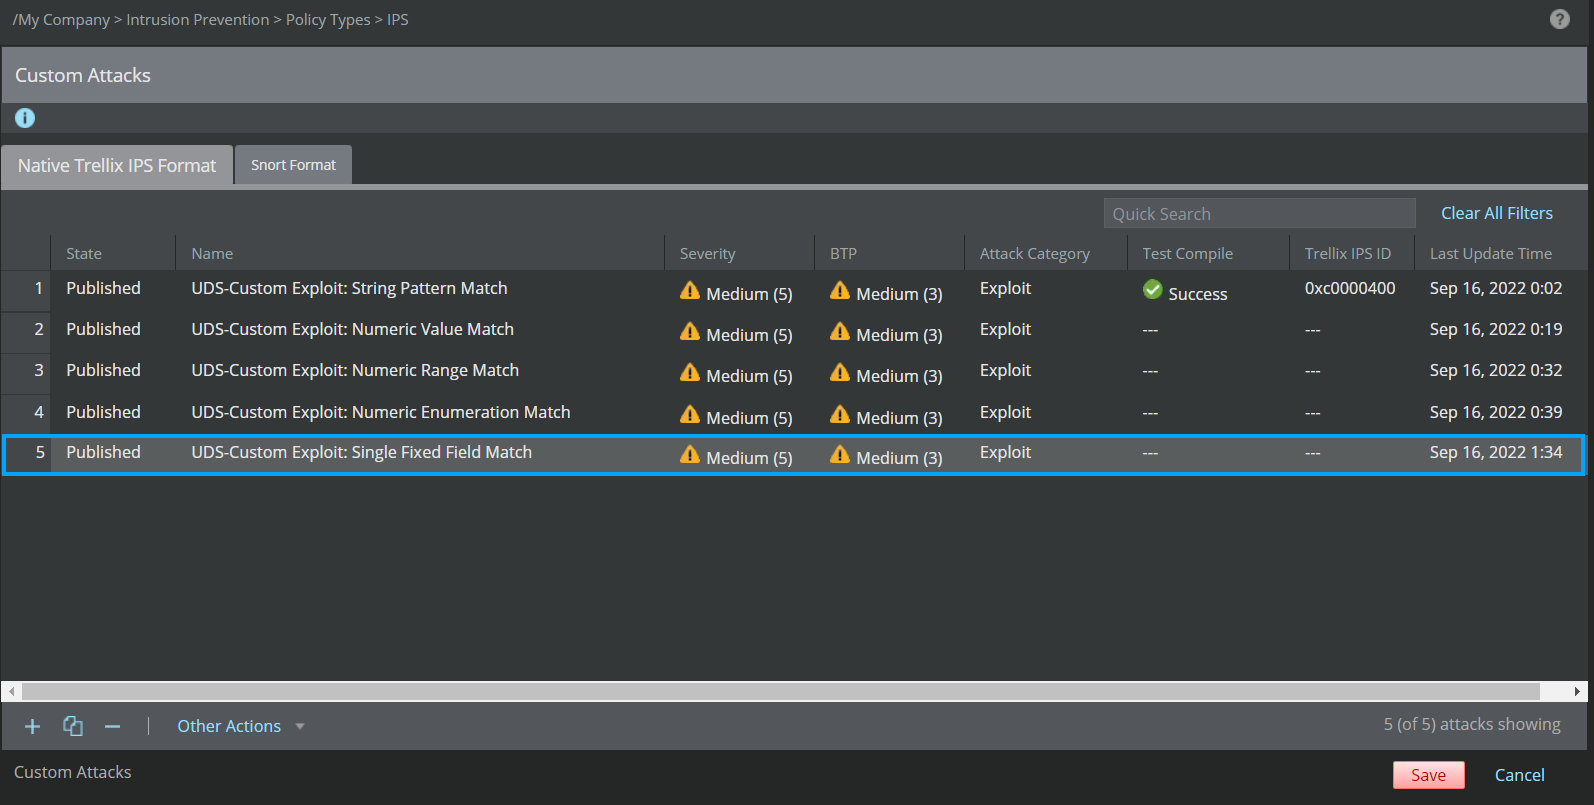Click Clear All Filters link
The width and height of the screenshot is (1594, 805).
click(1497, 213)
